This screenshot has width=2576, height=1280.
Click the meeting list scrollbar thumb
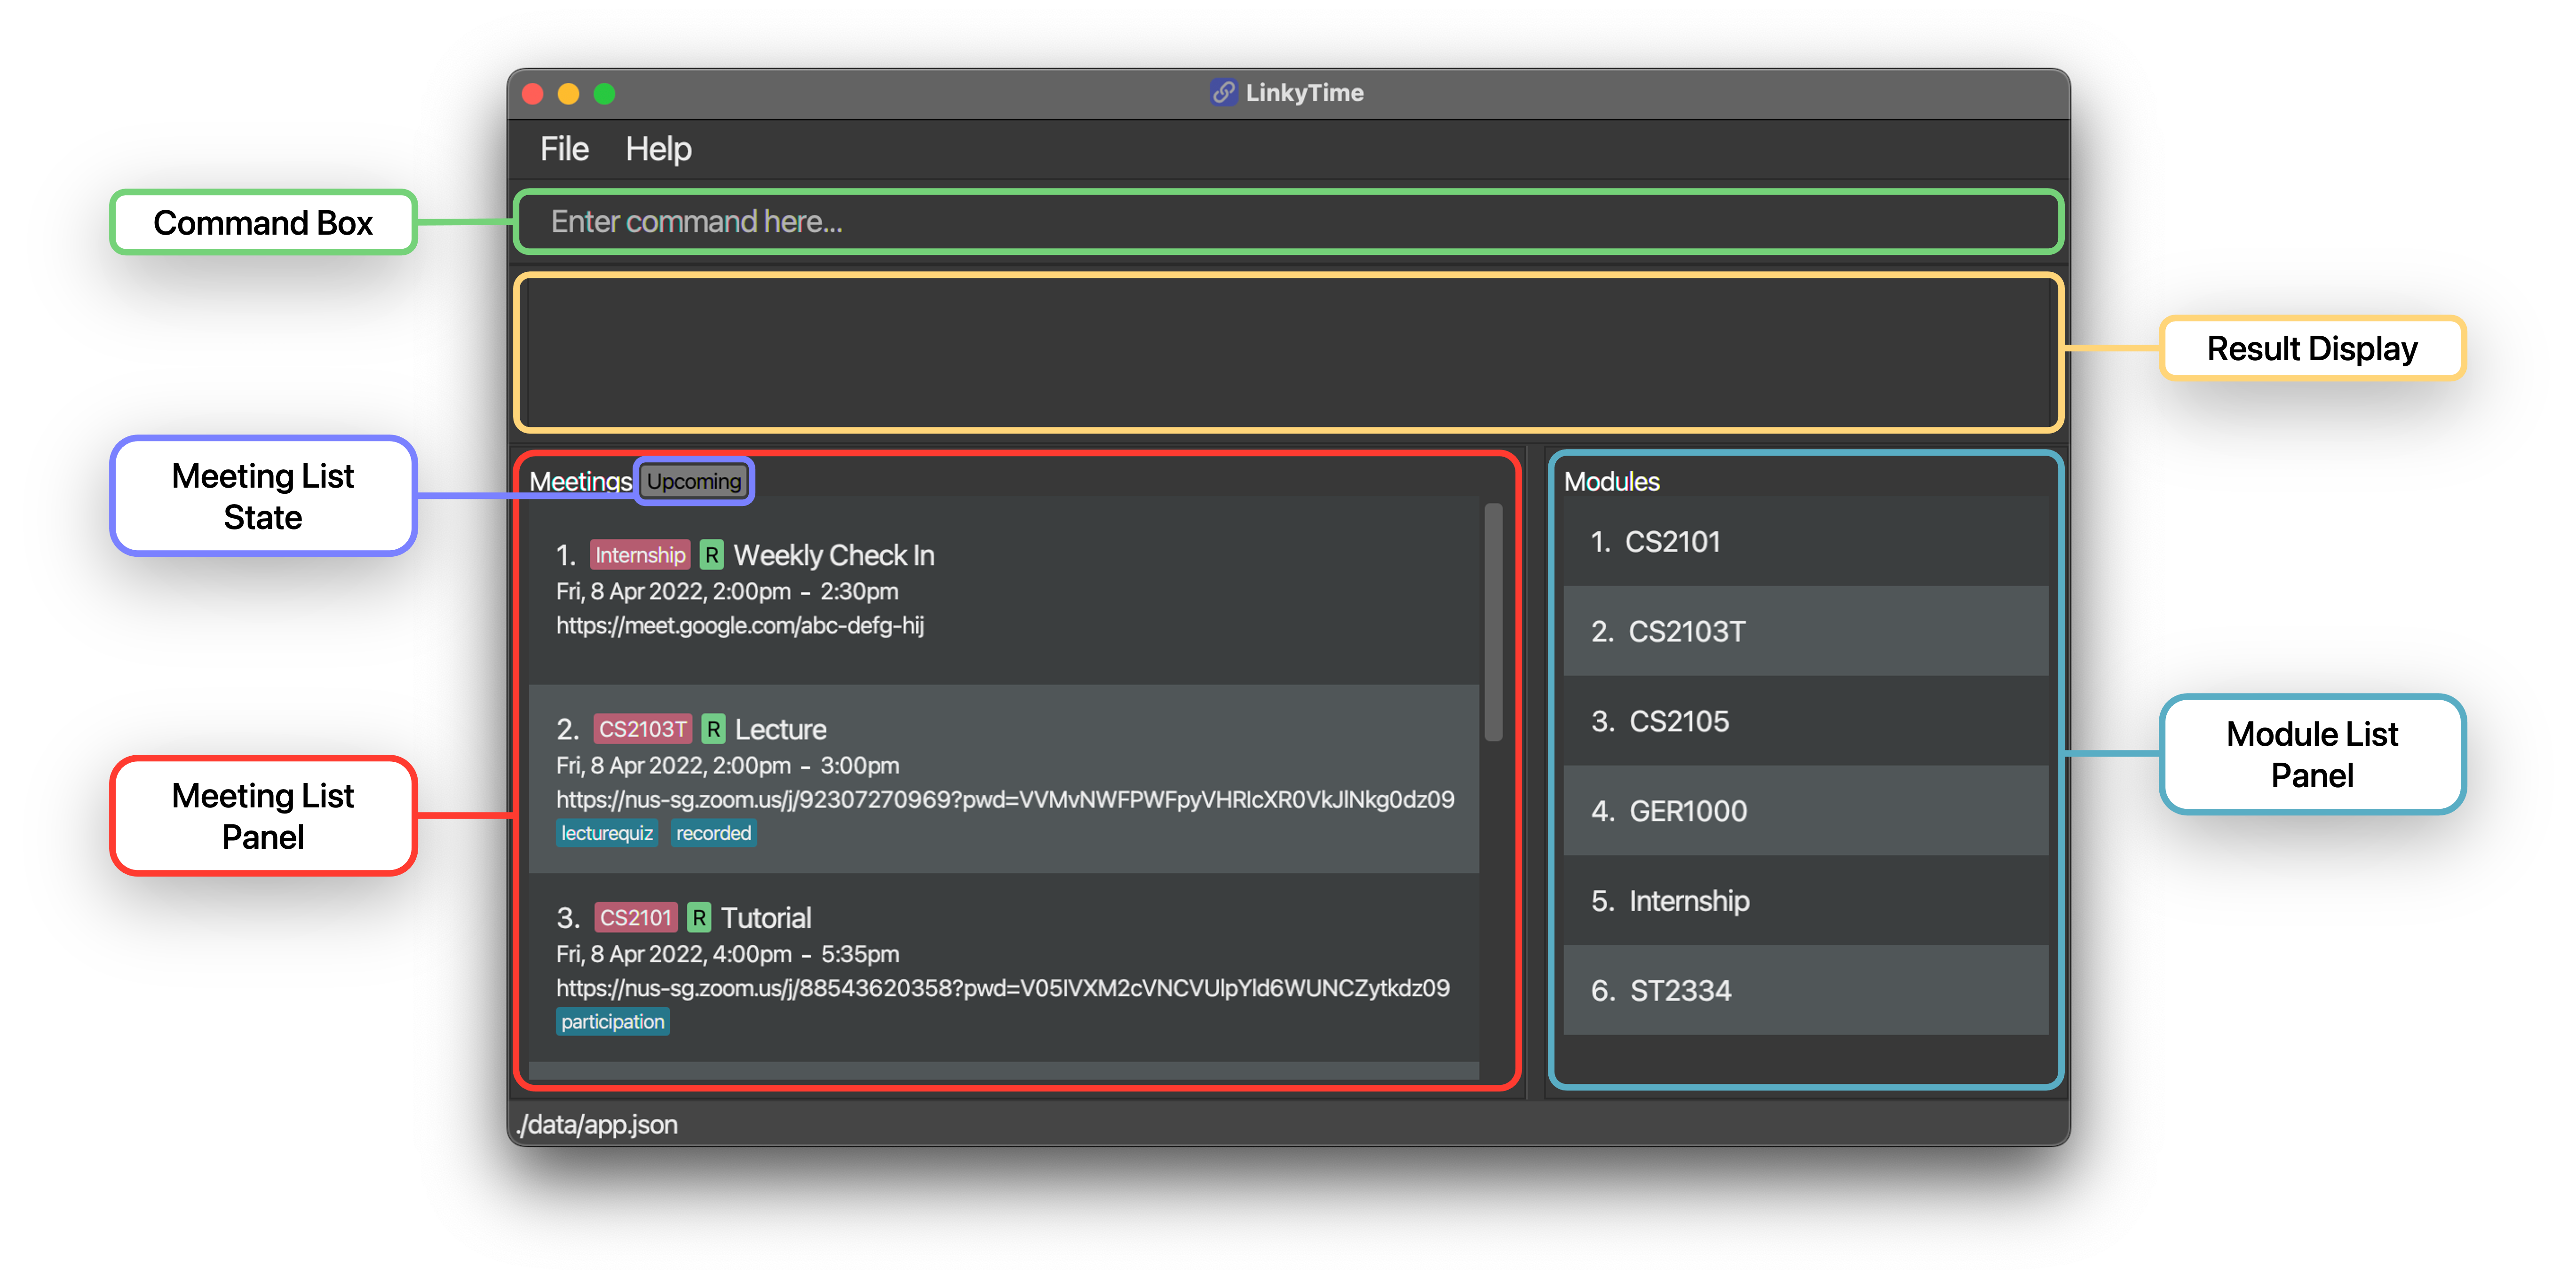point(1494,622)
